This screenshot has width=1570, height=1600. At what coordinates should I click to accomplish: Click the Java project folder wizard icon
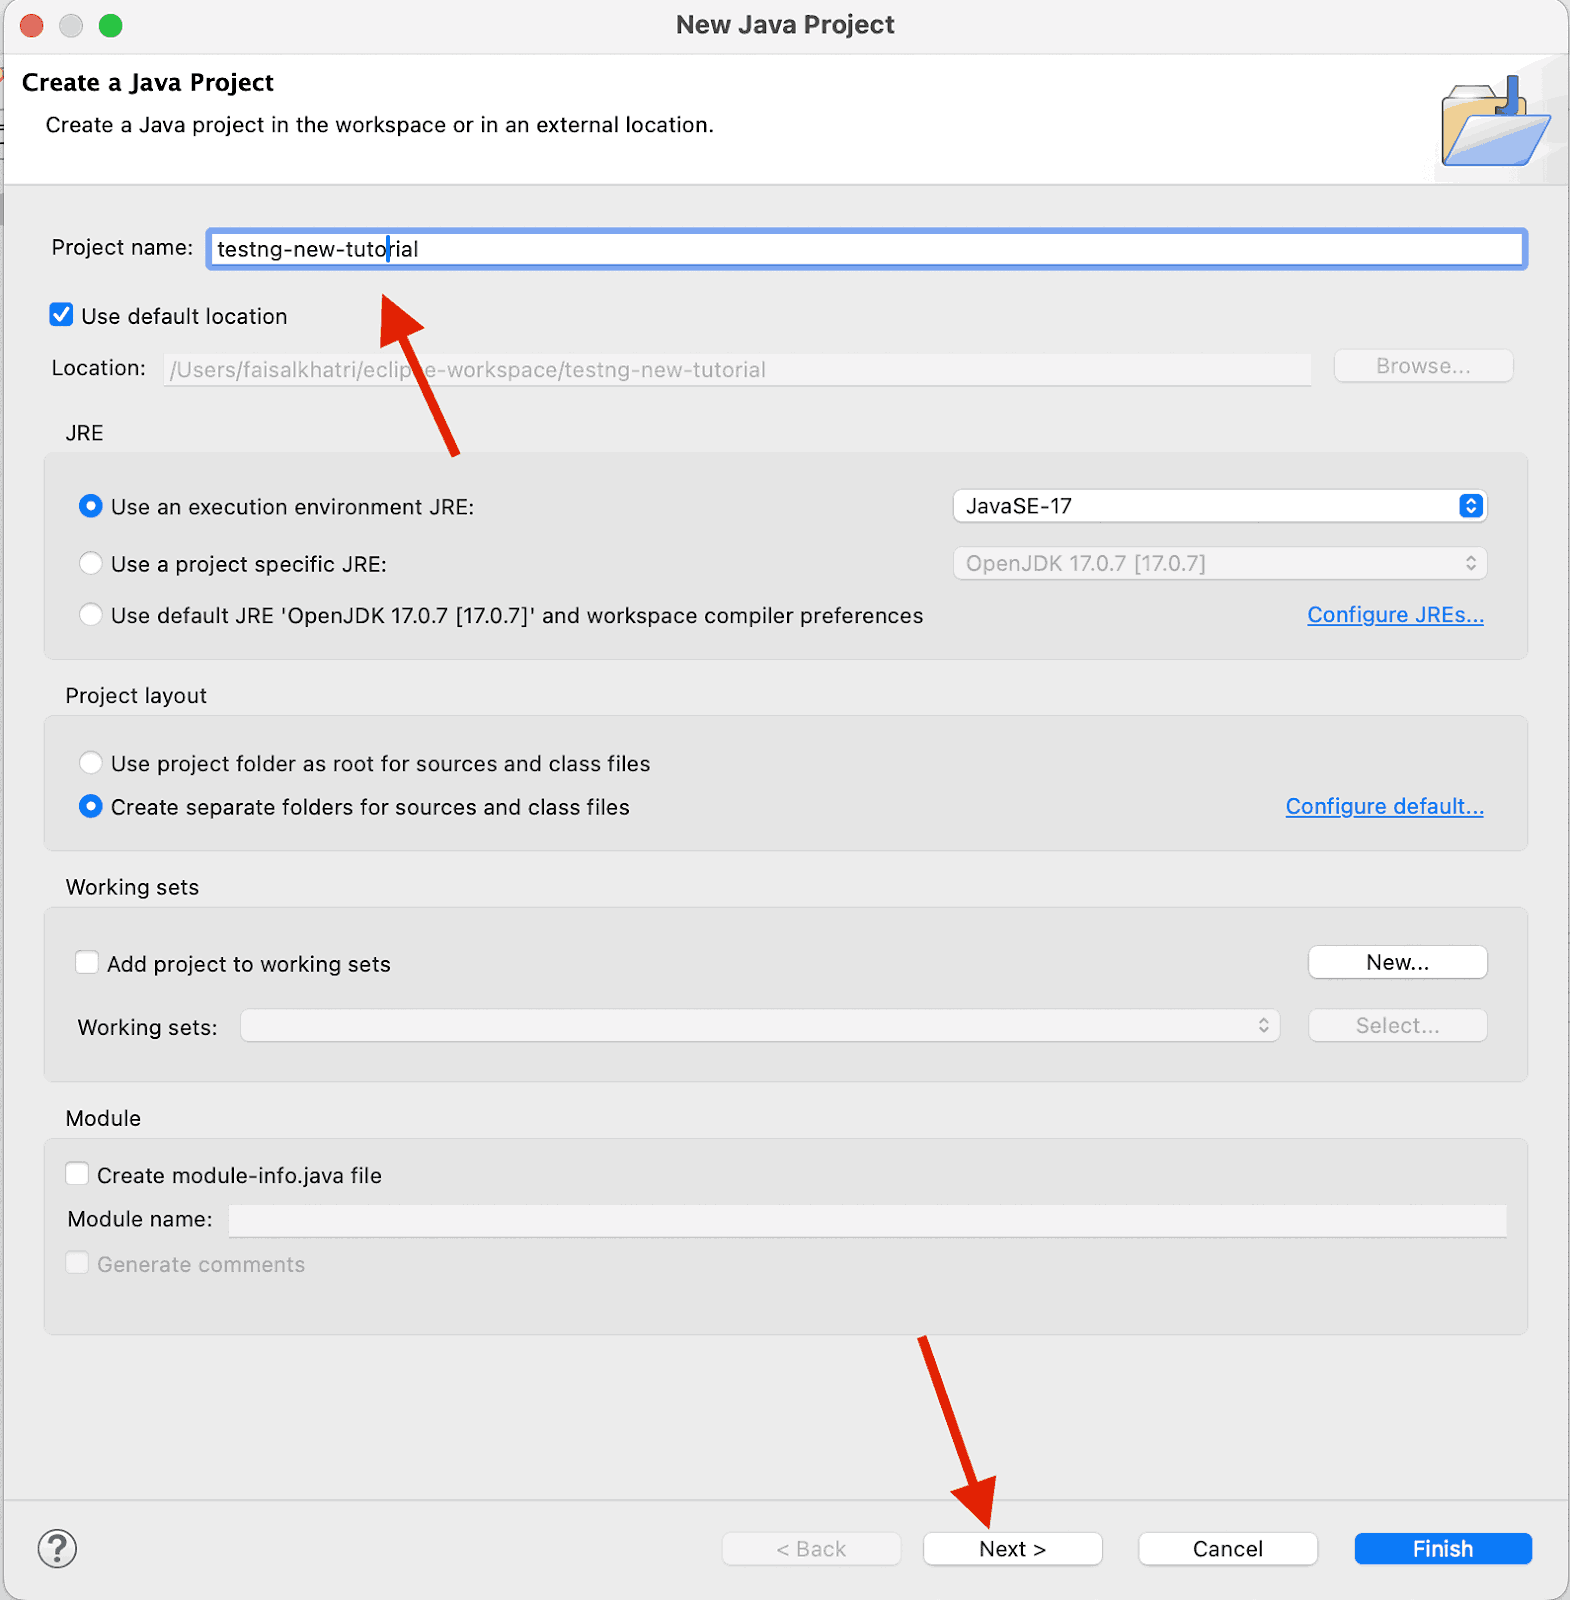tap(1495, 122)
